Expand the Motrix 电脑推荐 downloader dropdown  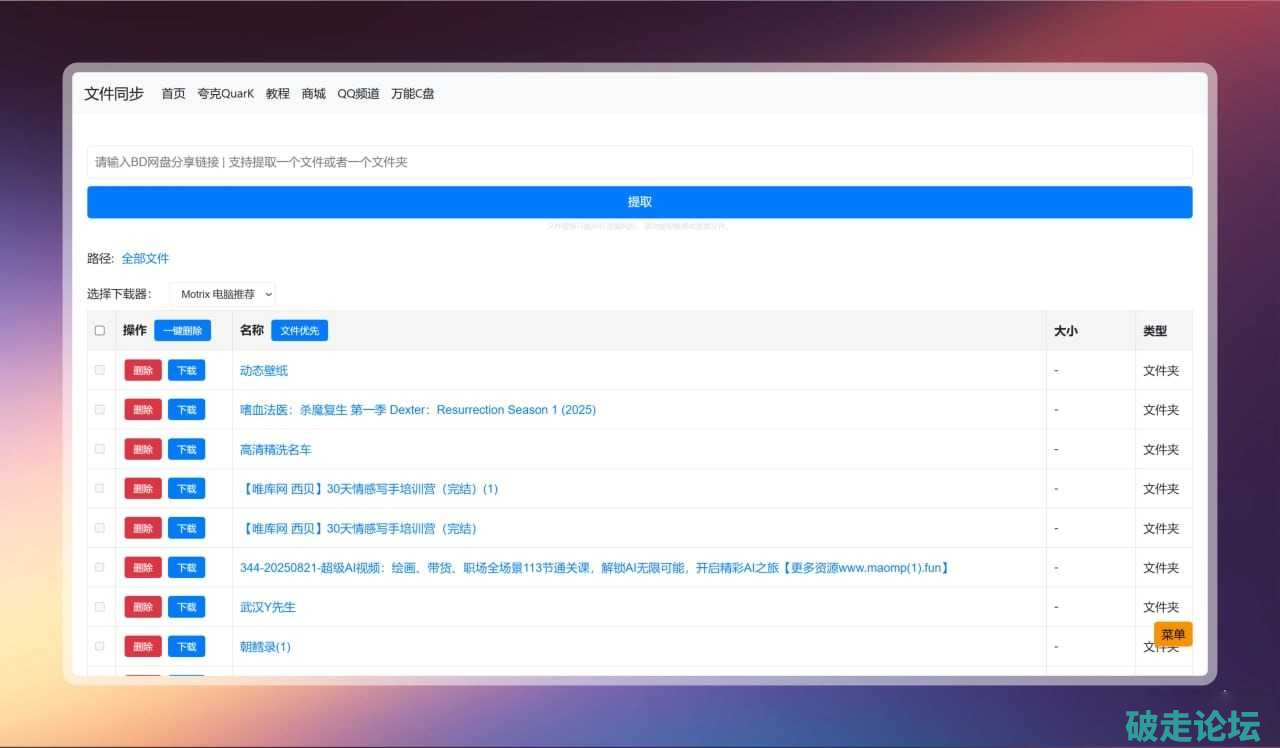[222, 294]
